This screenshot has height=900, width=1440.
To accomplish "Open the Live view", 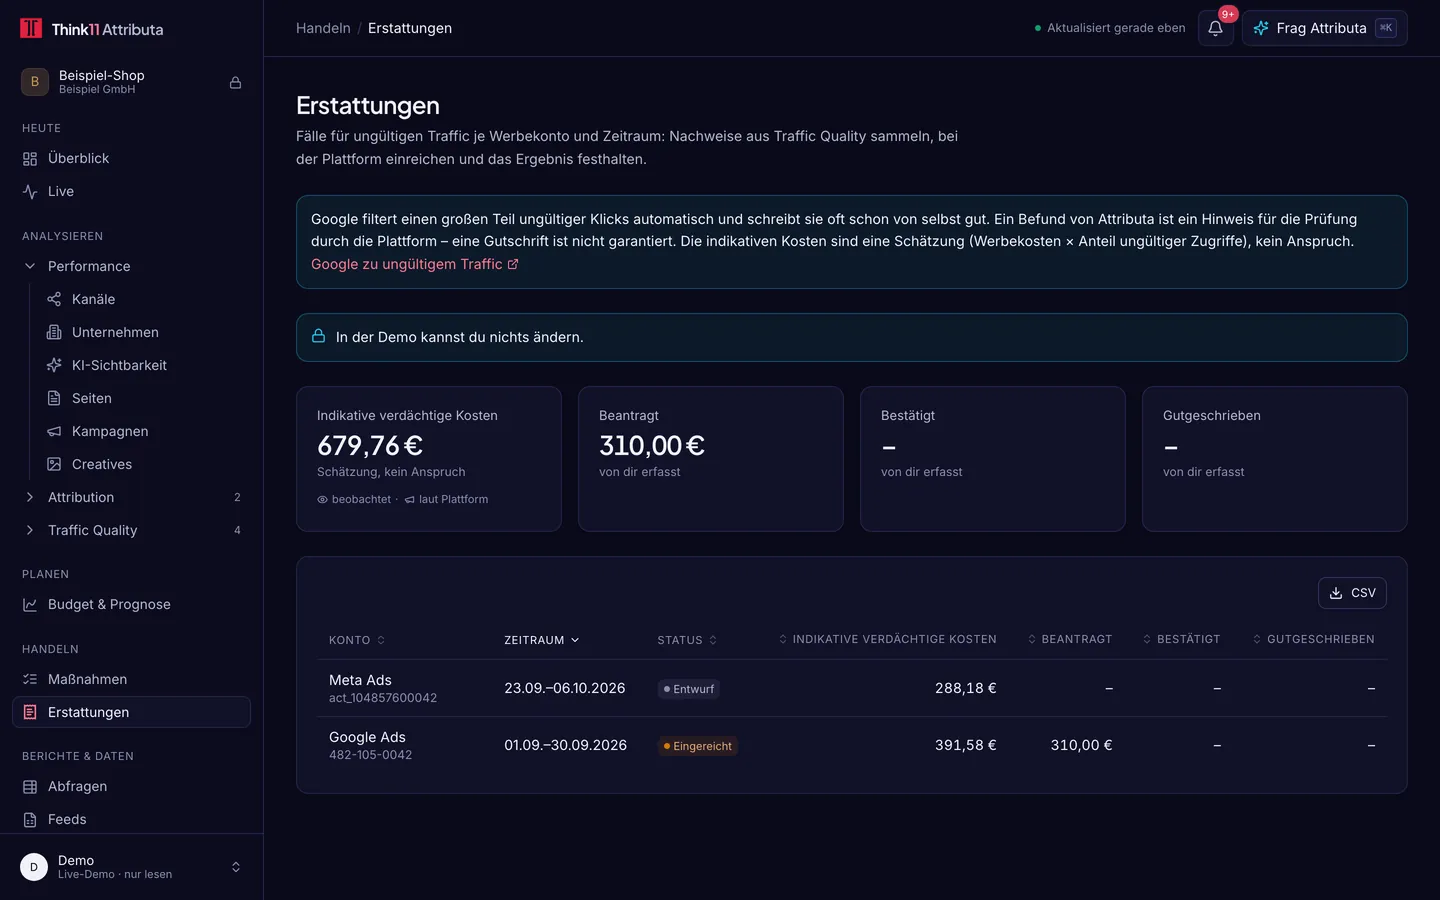I will point(131,191).
